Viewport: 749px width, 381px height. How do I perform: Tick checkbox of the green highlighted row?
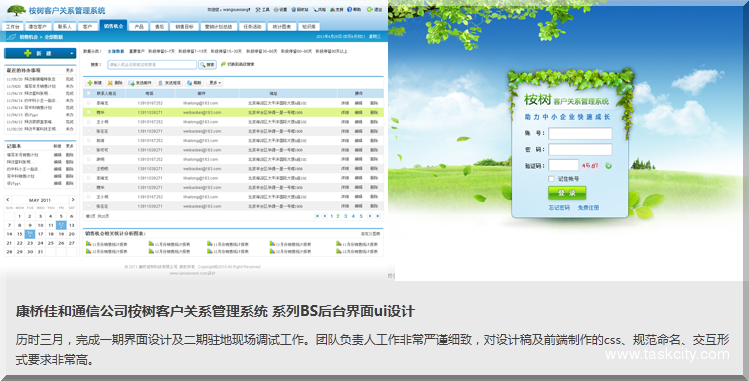pyautogui.click(x=89, y=112)
